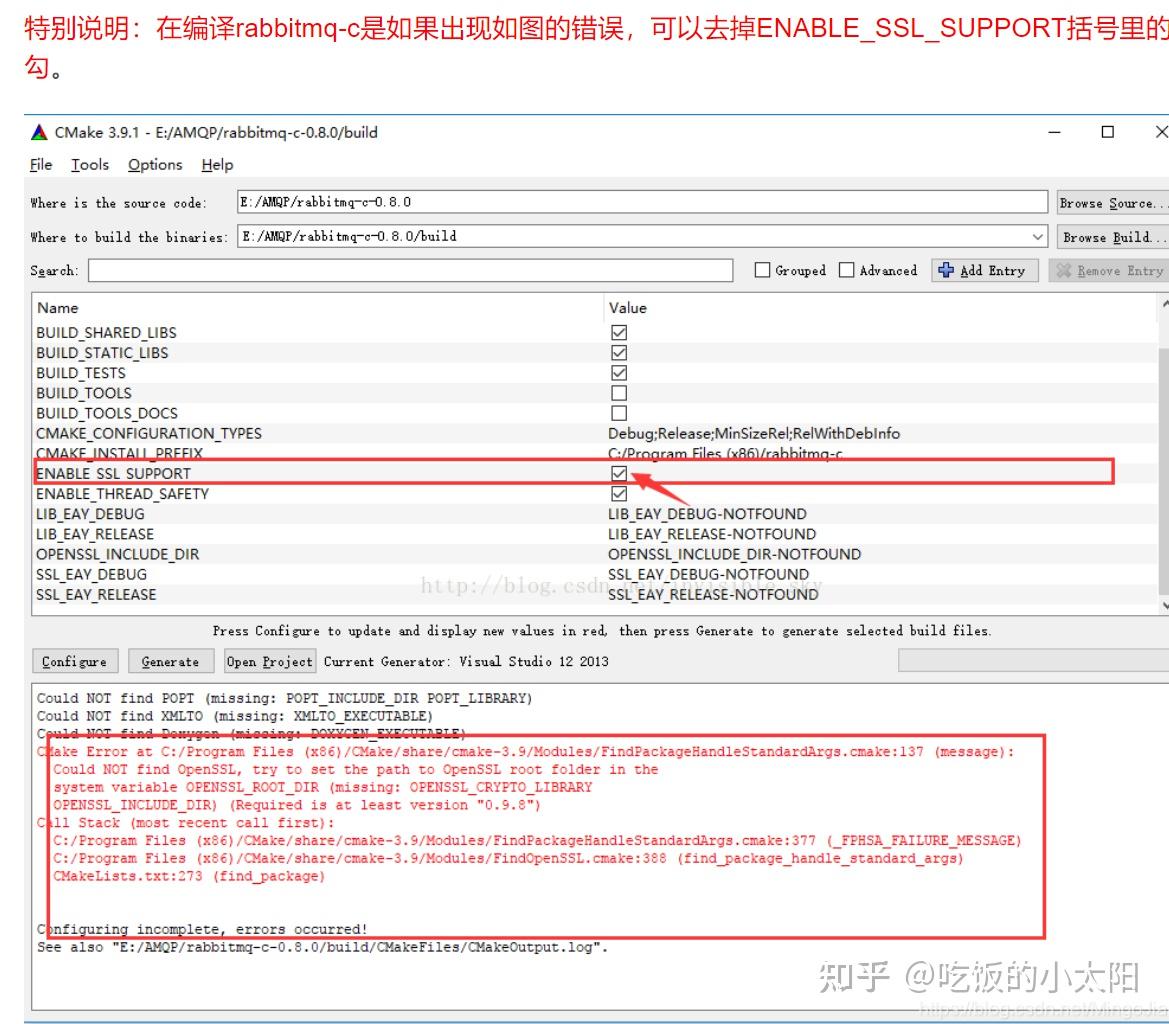Screen dimensions: 1169x1024
Task: Click Browse Source to pick source folder
Action: (1112, 202)
